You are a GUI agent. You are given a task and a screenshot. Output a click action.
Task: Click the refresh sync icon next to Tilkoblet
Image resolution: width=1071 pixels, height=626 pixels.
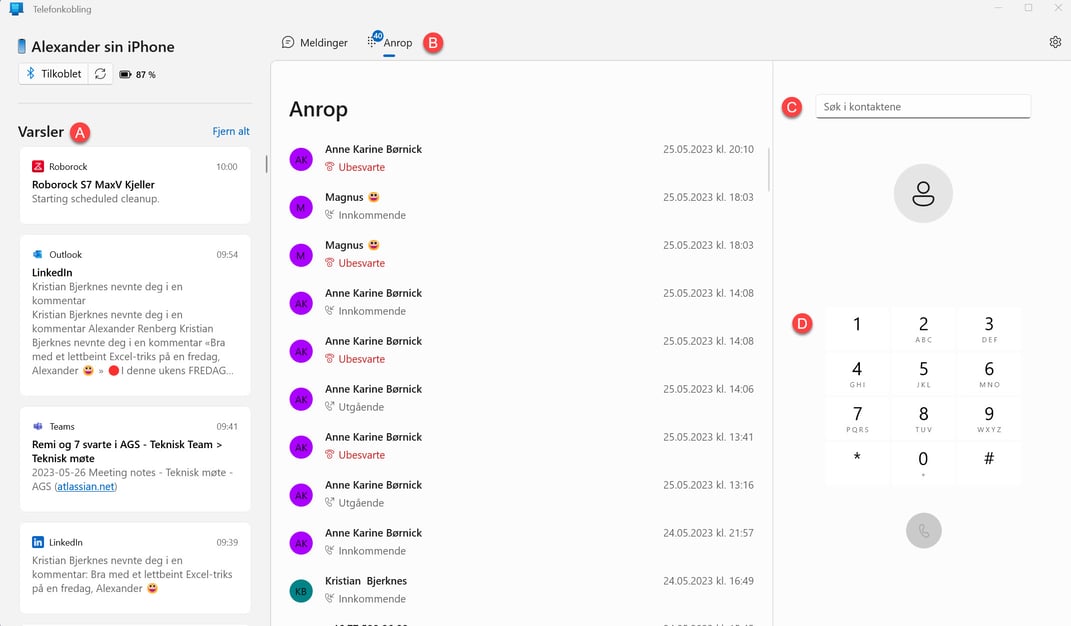(x=100, y=74)
